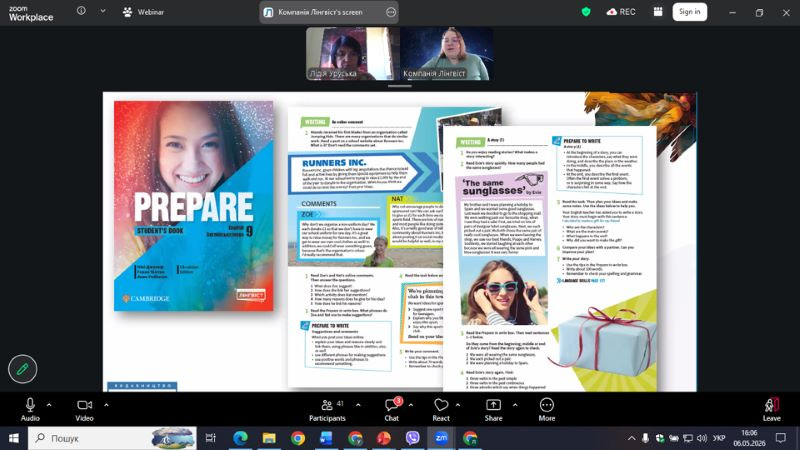
Task: Expand the Share options arrow
Action: click(515, 405)
